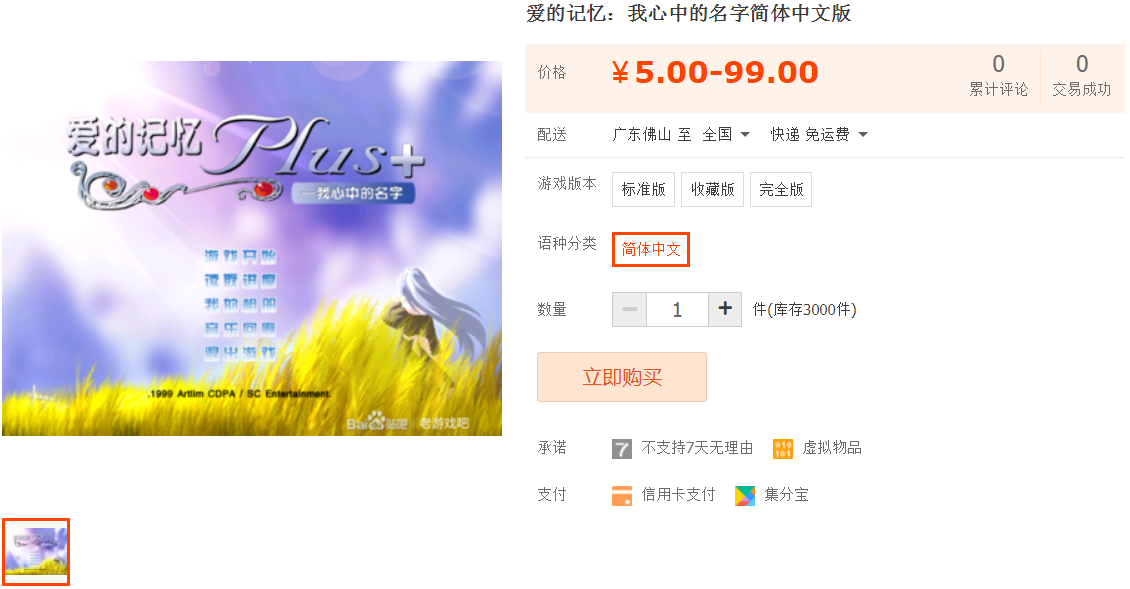Viewport: 1130px width, 589px height.
Task: Click the 立即购买 buy now button
Action: coord(622,377)
